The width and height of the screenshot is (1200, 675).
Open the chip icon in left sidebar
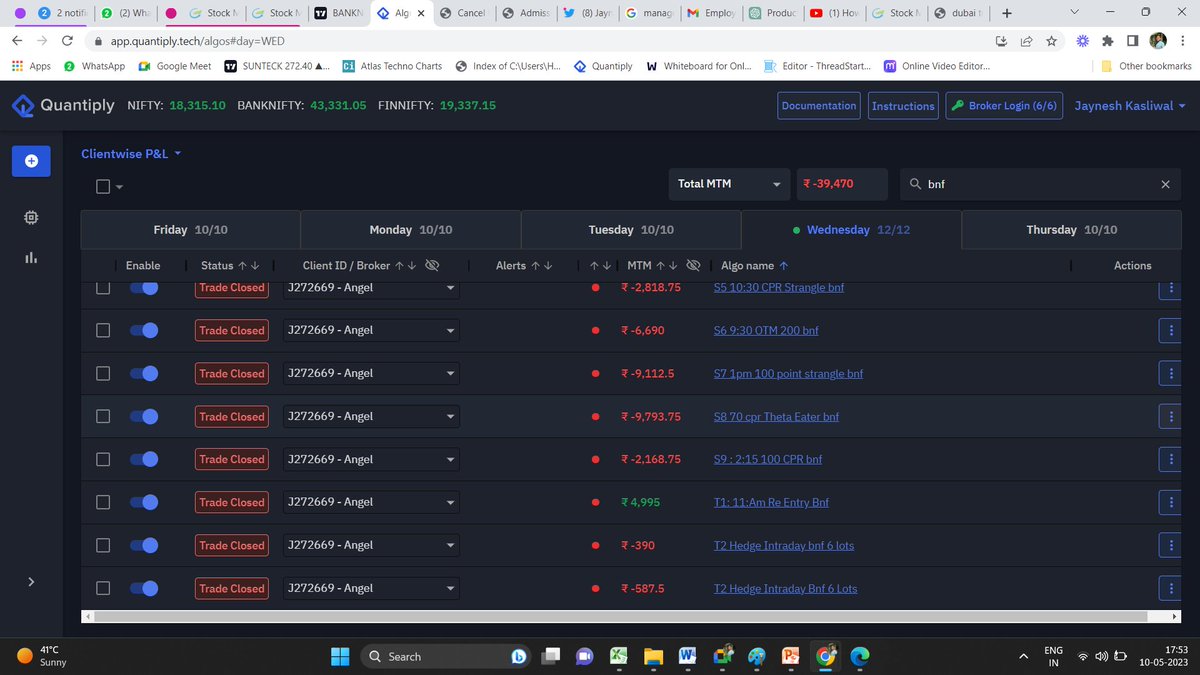point(31,217)
